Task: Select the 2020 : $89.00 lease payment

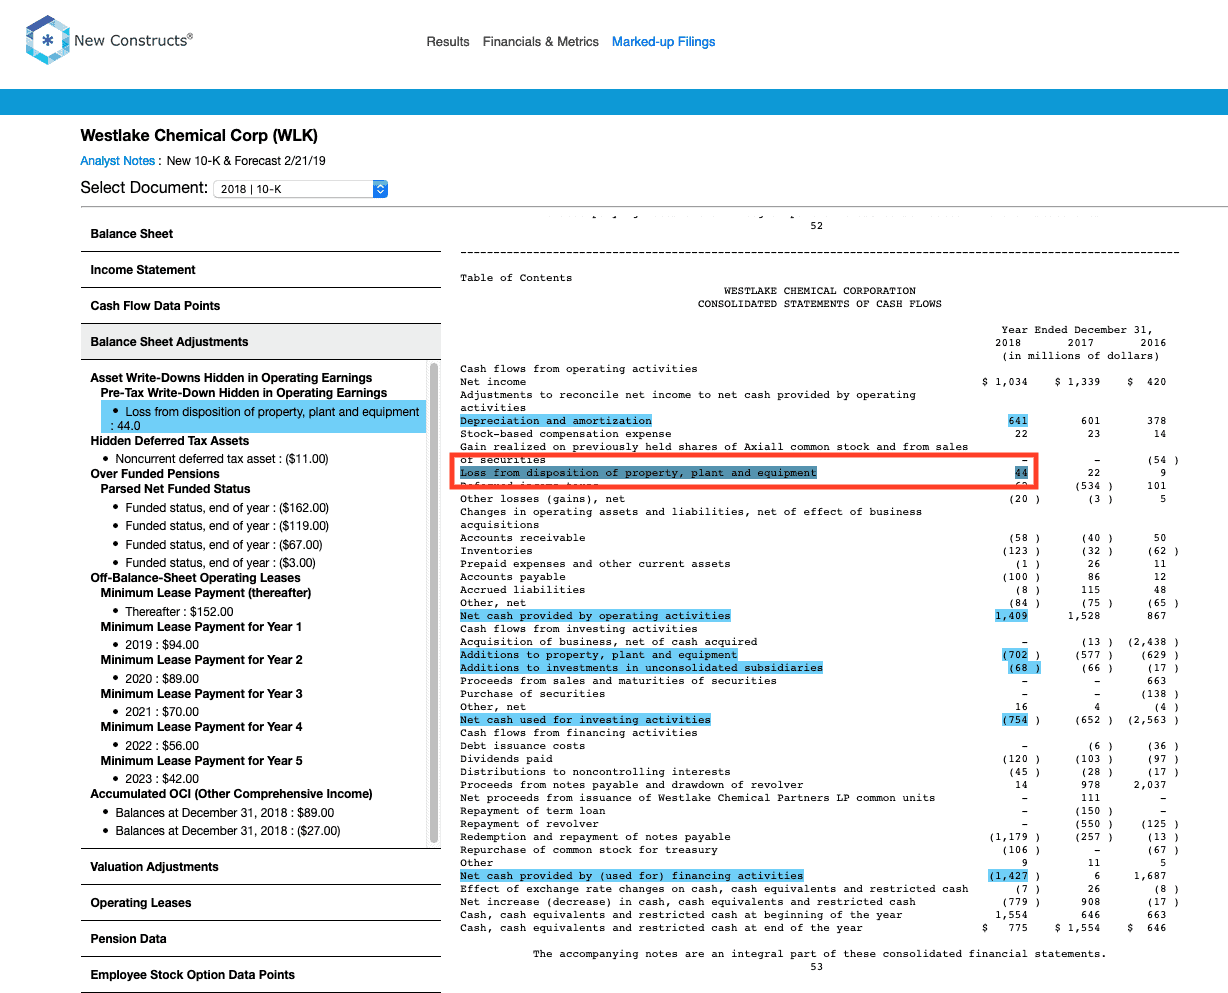Action: tap(162, 679)
